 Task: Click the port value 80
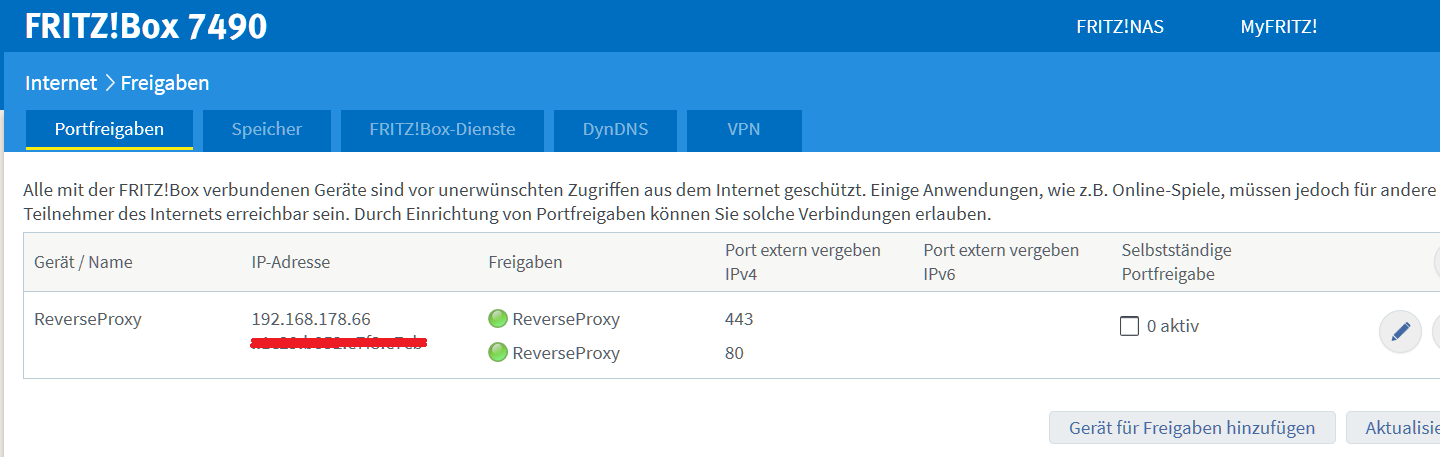tap(734, 353)
